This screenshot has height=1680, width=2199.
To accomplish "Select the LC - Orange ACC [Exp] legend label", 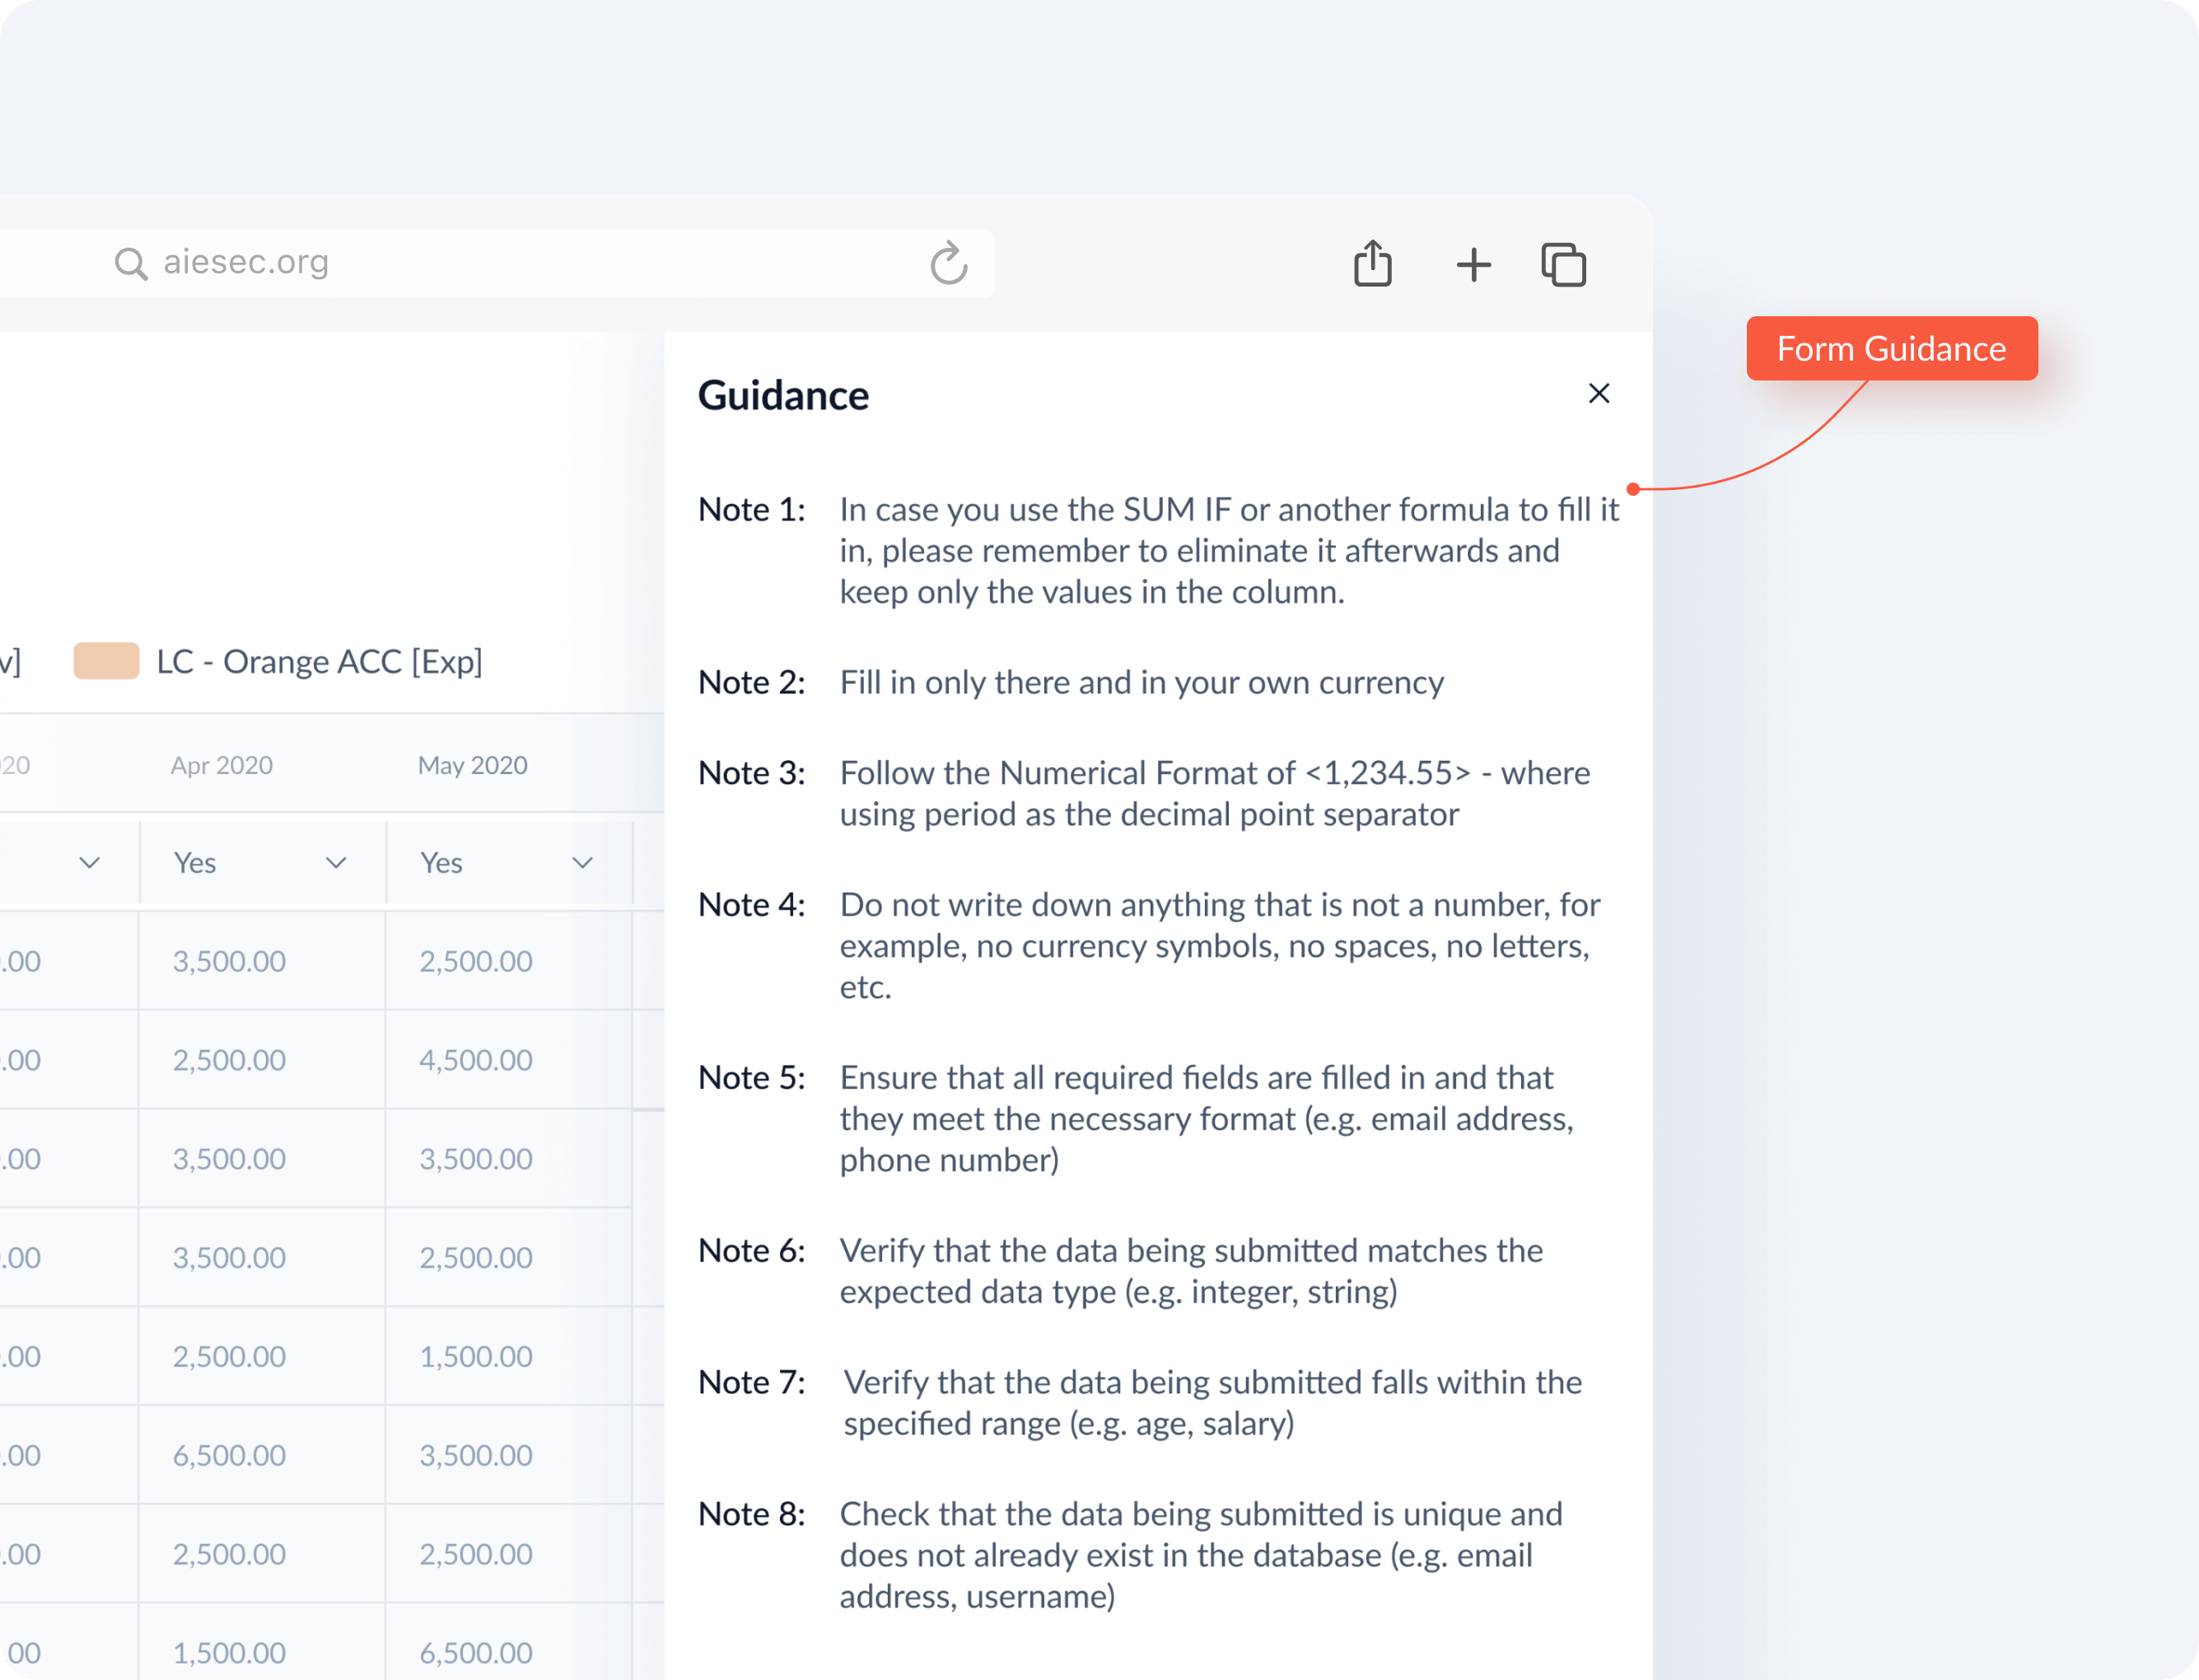I will pyautogui.click(x=319, y=661).
